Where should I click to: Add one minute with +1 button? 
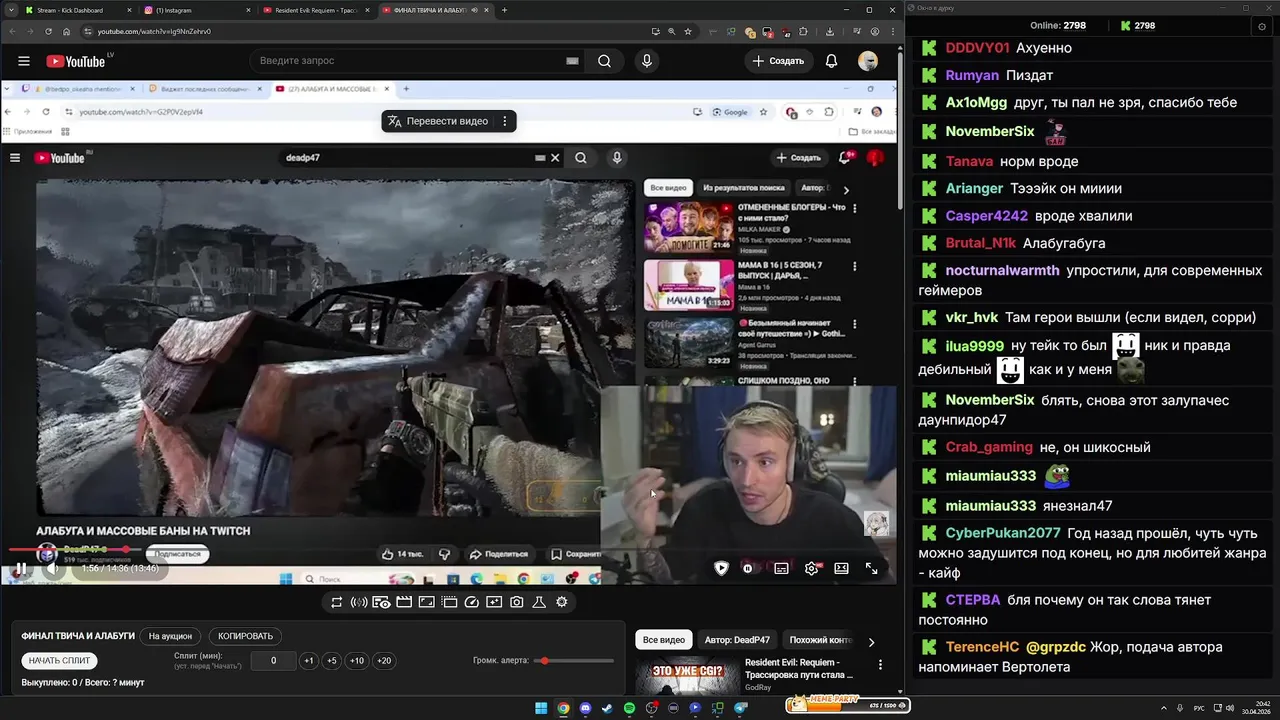tap(309, 661)
